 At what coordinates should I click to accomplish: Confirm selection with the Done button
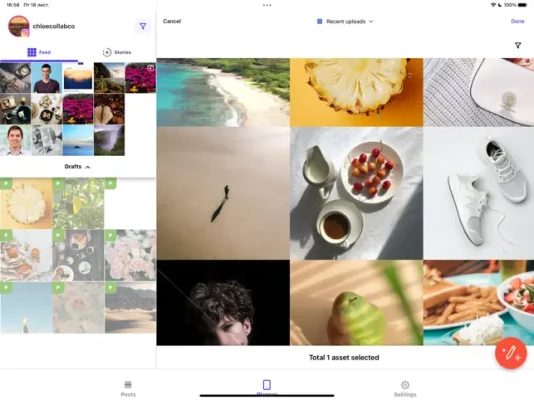(x=517, y=21)
